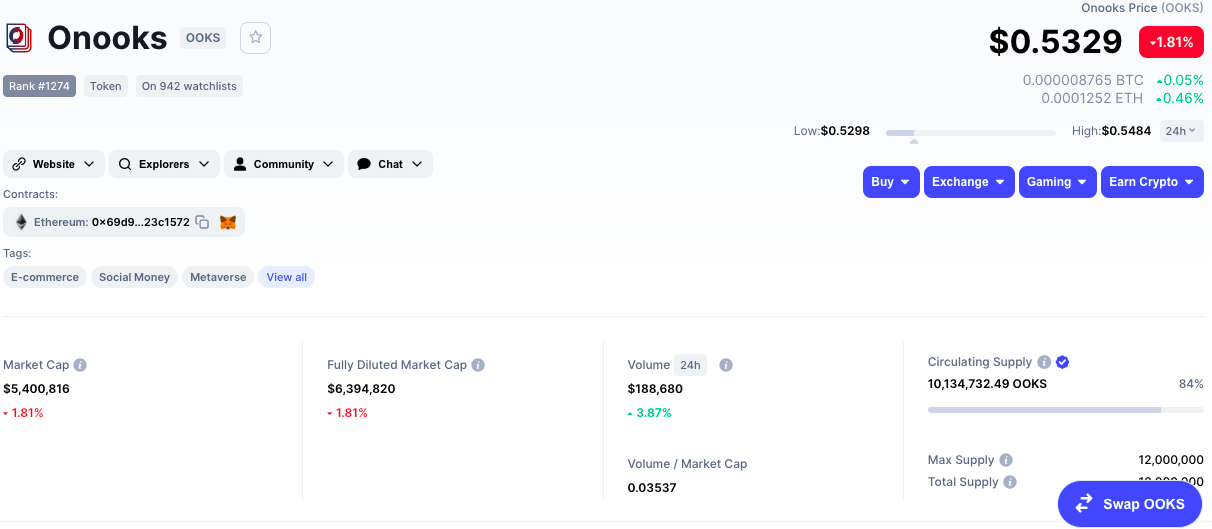Image resolution: width=1212 pixels, height=529 pixels.
Task: Open Circulating Supply info icon
Action: (x=1044, y=362)
